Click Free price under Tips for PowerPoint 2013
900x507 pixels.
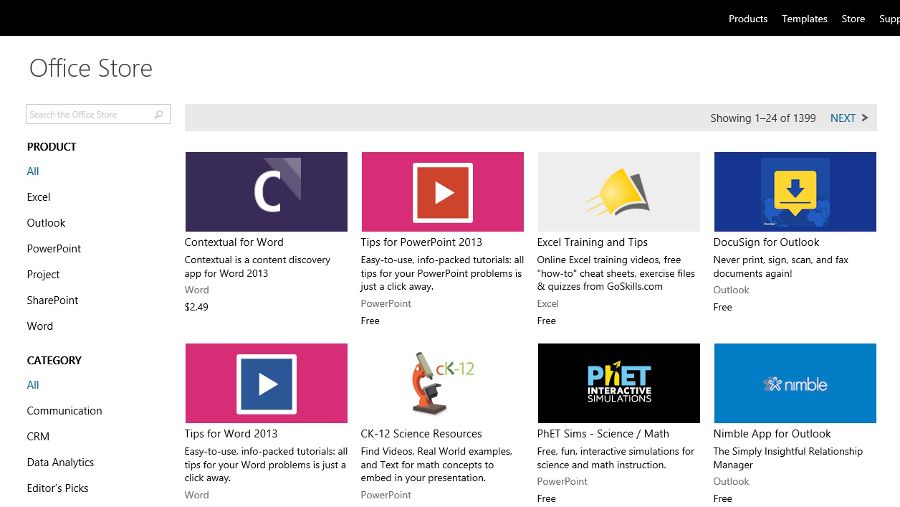[x=370, y=320]
